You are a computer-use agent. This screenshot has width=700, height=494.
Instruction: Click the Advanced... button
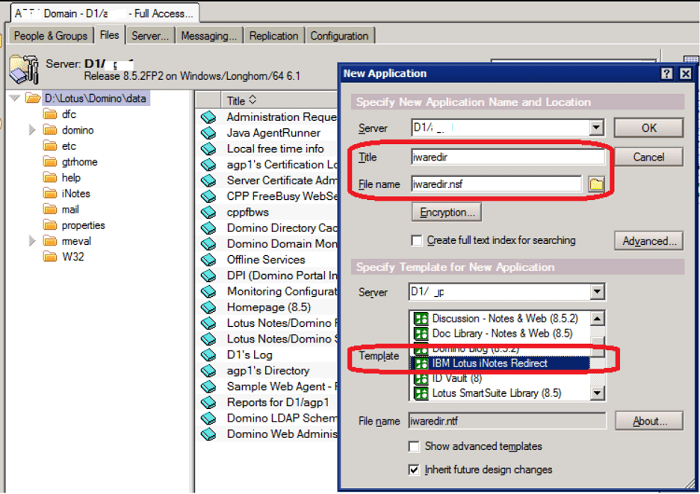tap(649, 241)
